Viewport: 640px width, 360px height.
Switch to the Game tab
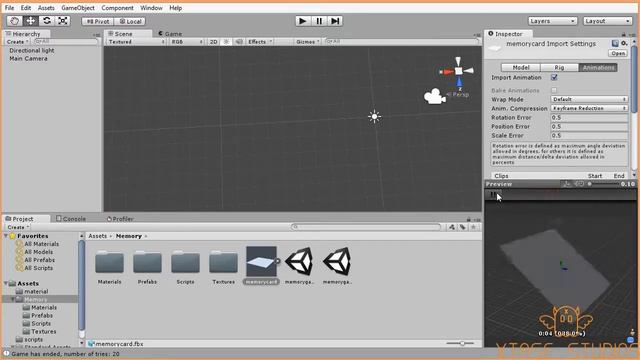coord(171,33)
